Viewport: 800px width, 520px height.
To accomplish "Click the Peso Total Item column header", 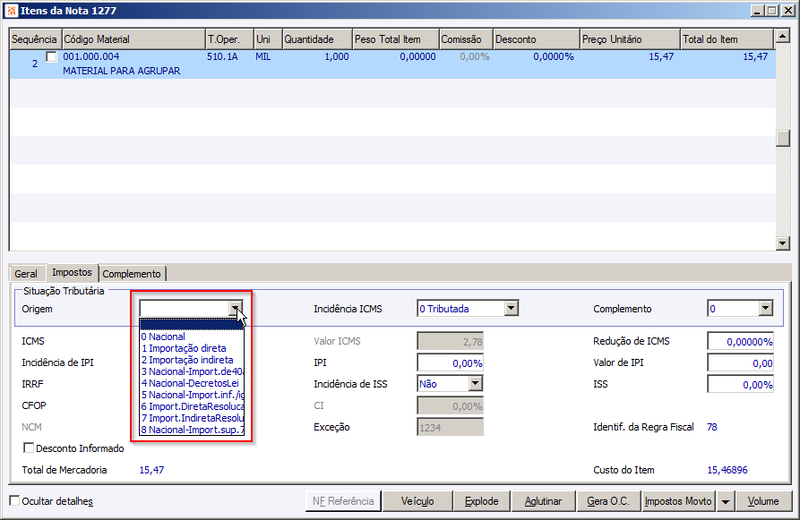I will click(395, 39).
